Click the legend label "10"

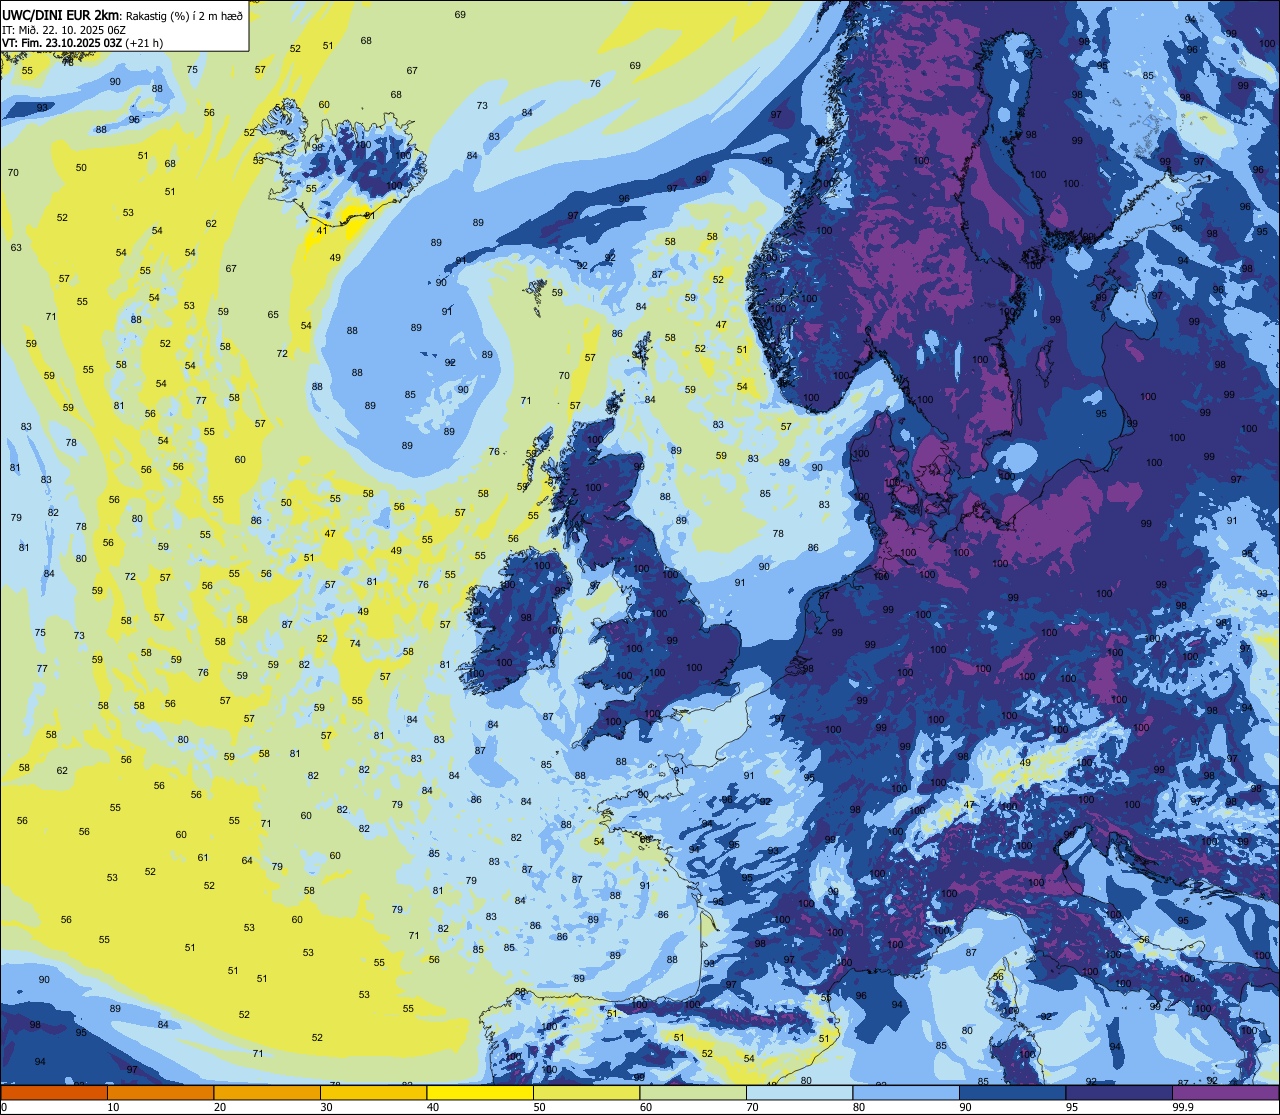(x=113, y=1107)
